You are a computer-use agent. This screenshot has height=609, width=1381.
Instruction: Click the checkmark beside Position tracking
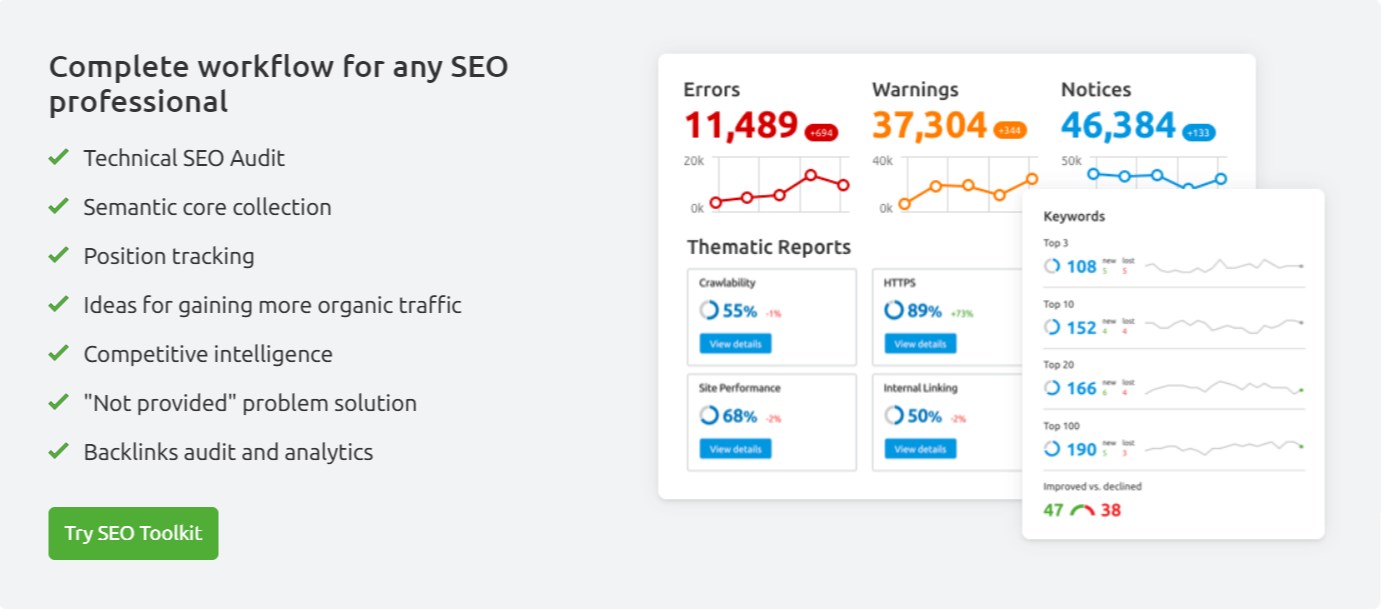[58, 255]
